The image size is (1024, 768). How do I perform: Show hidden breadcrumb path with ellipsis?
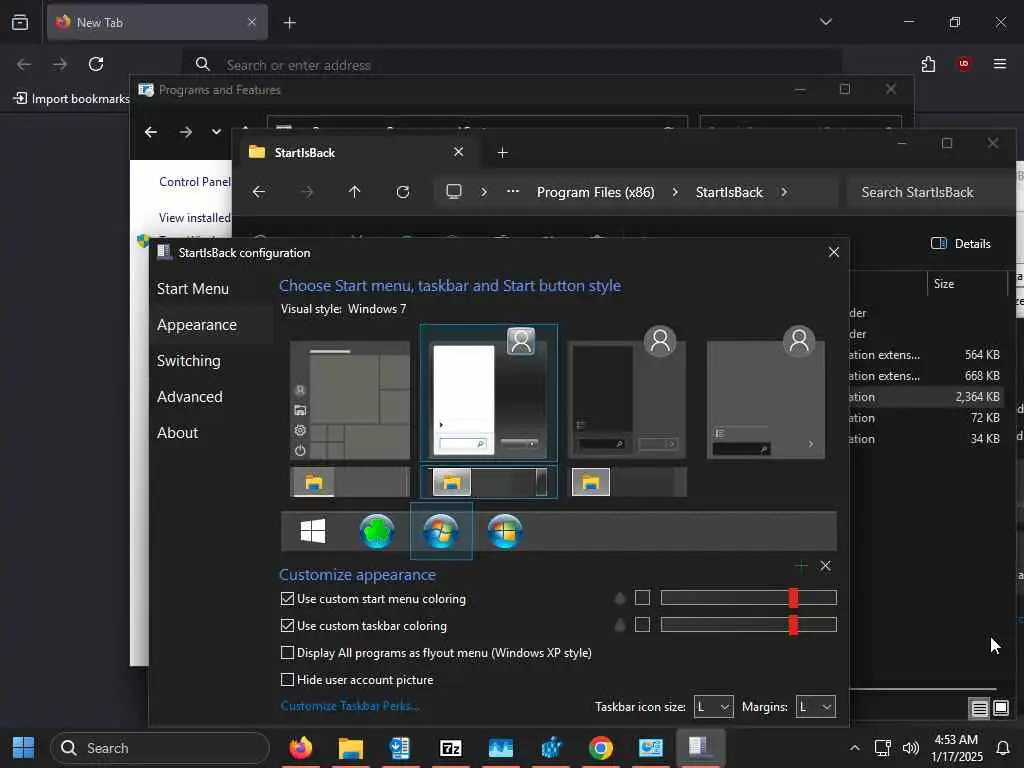tap(513, 191)
